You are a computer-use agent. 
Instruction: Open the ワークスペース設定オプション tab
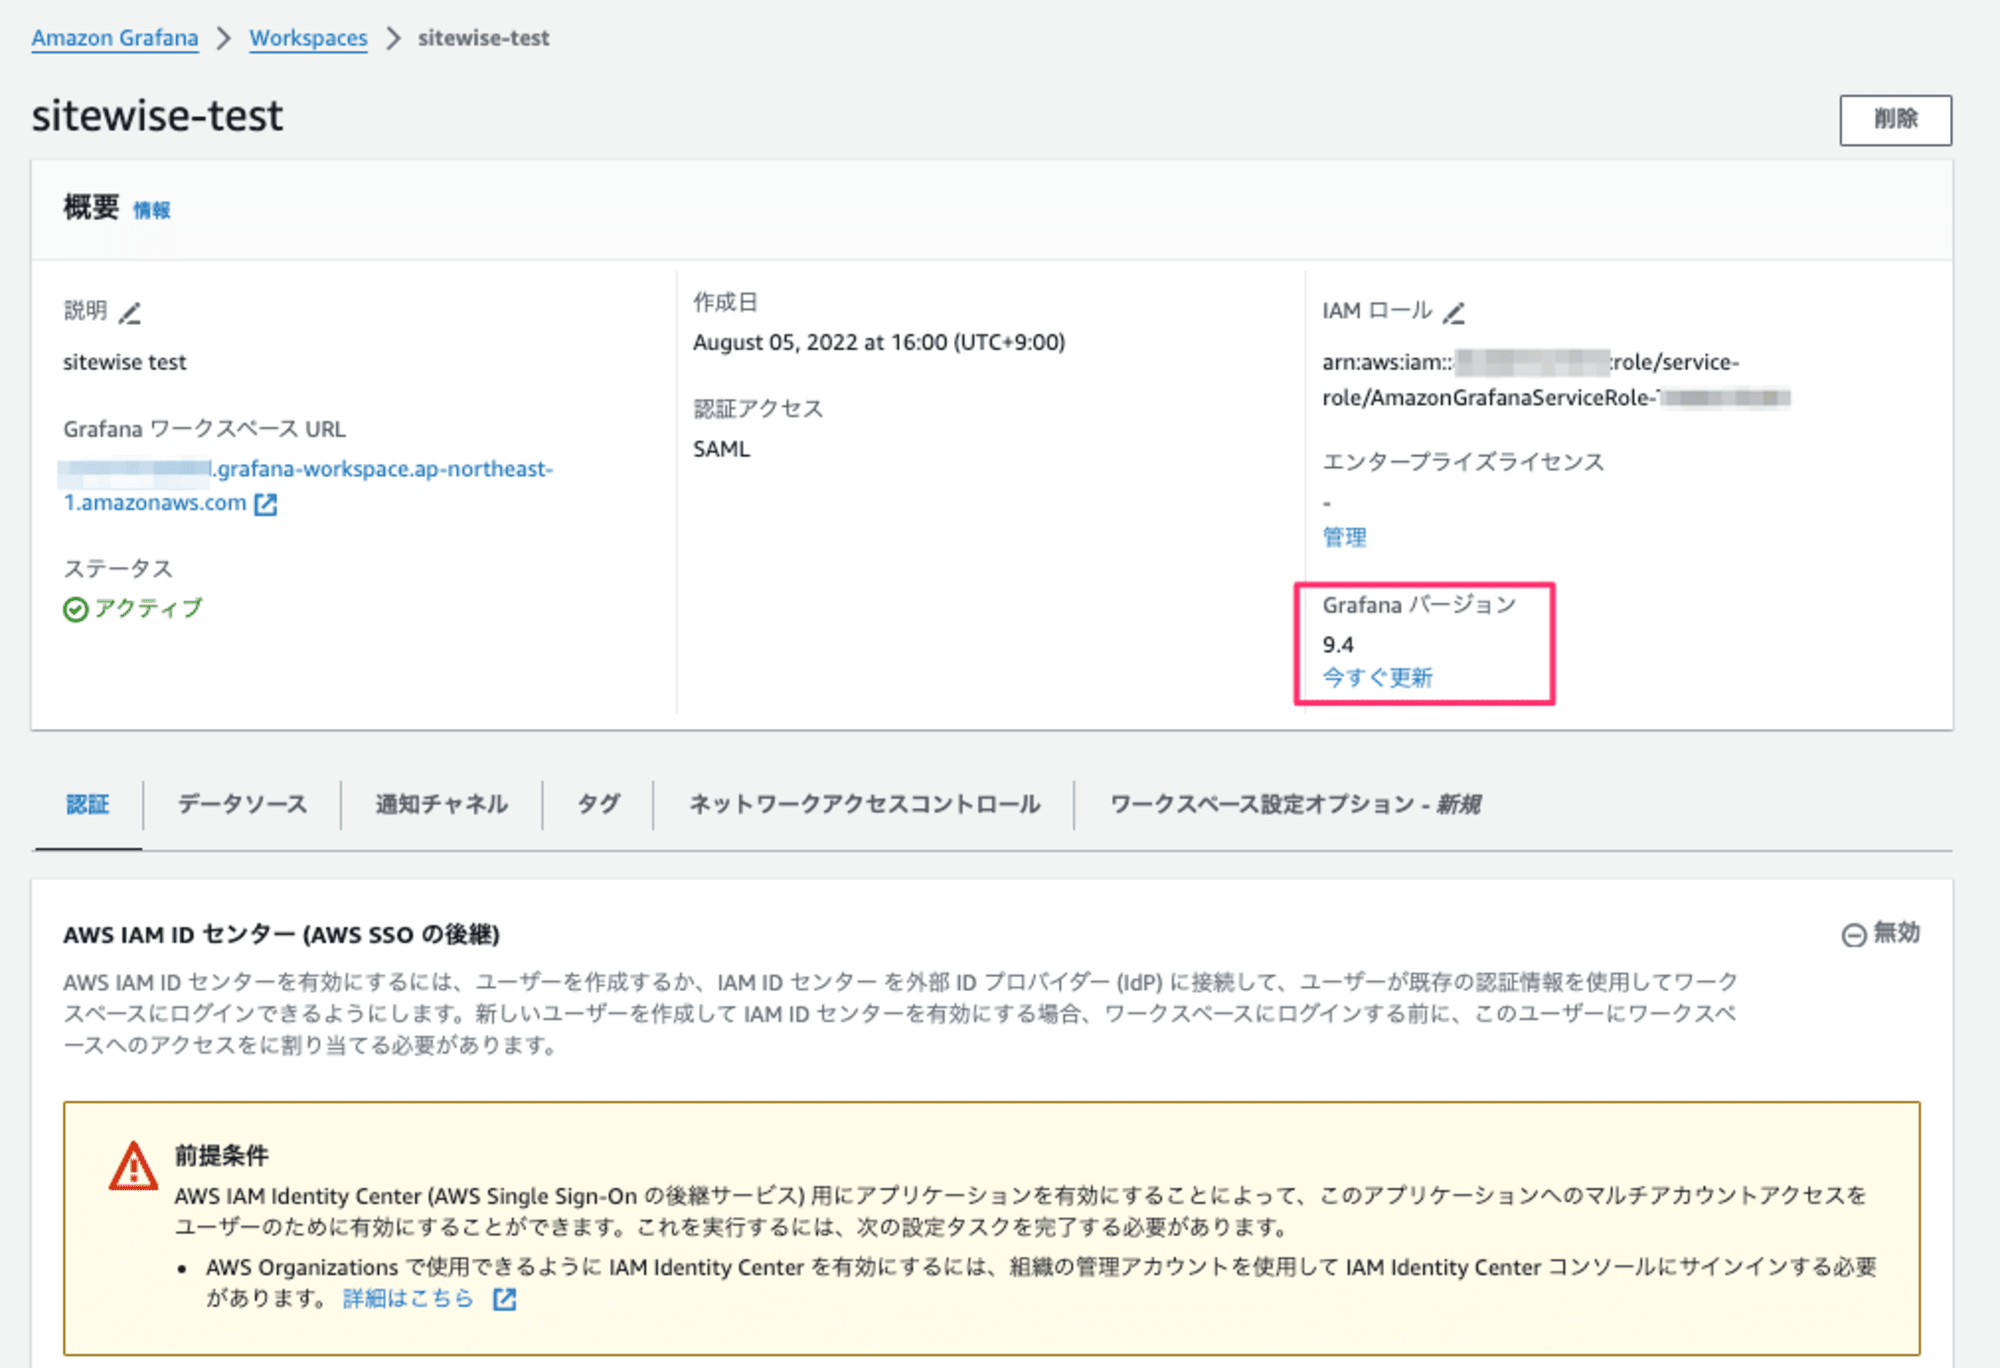click(1295, 804)
